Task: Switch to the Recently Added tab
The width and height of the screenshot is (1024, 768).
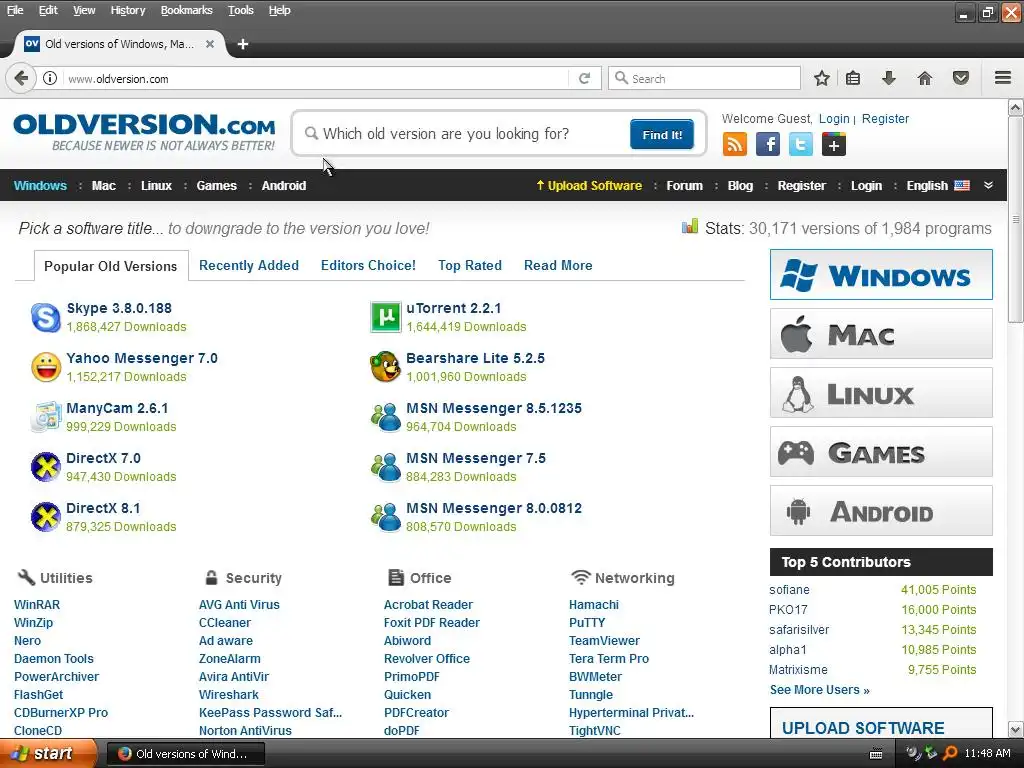Action: [249, 265]
